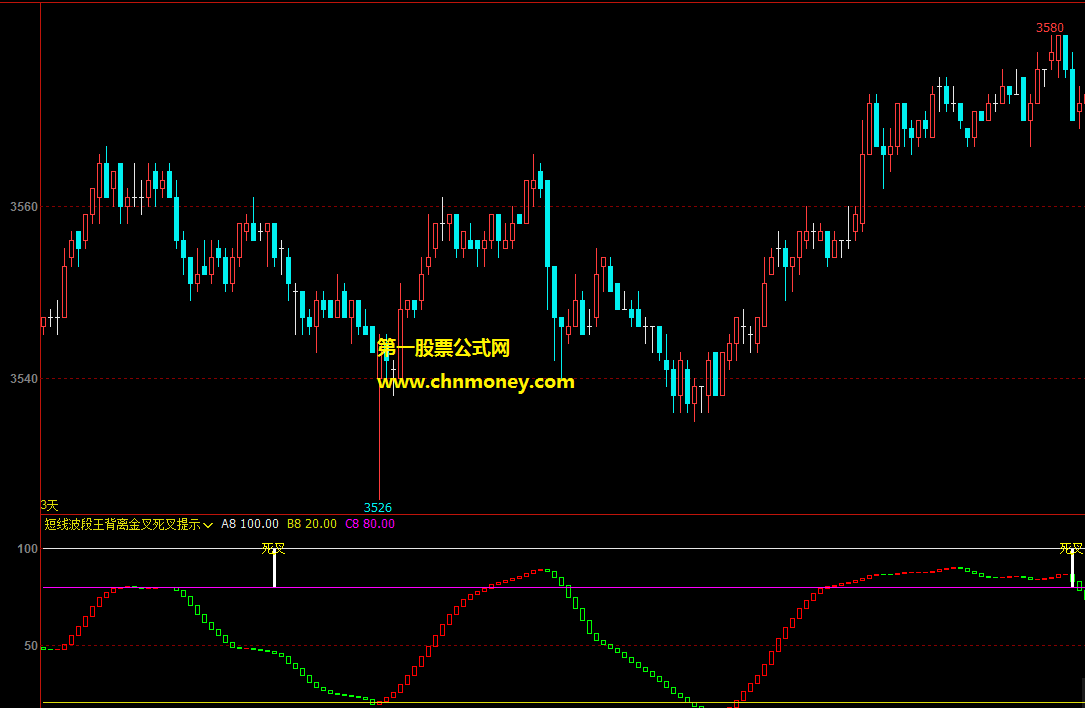Click the long-wick candle at the 3526 low
The image size is (1085, 708).
coord(379,418)
